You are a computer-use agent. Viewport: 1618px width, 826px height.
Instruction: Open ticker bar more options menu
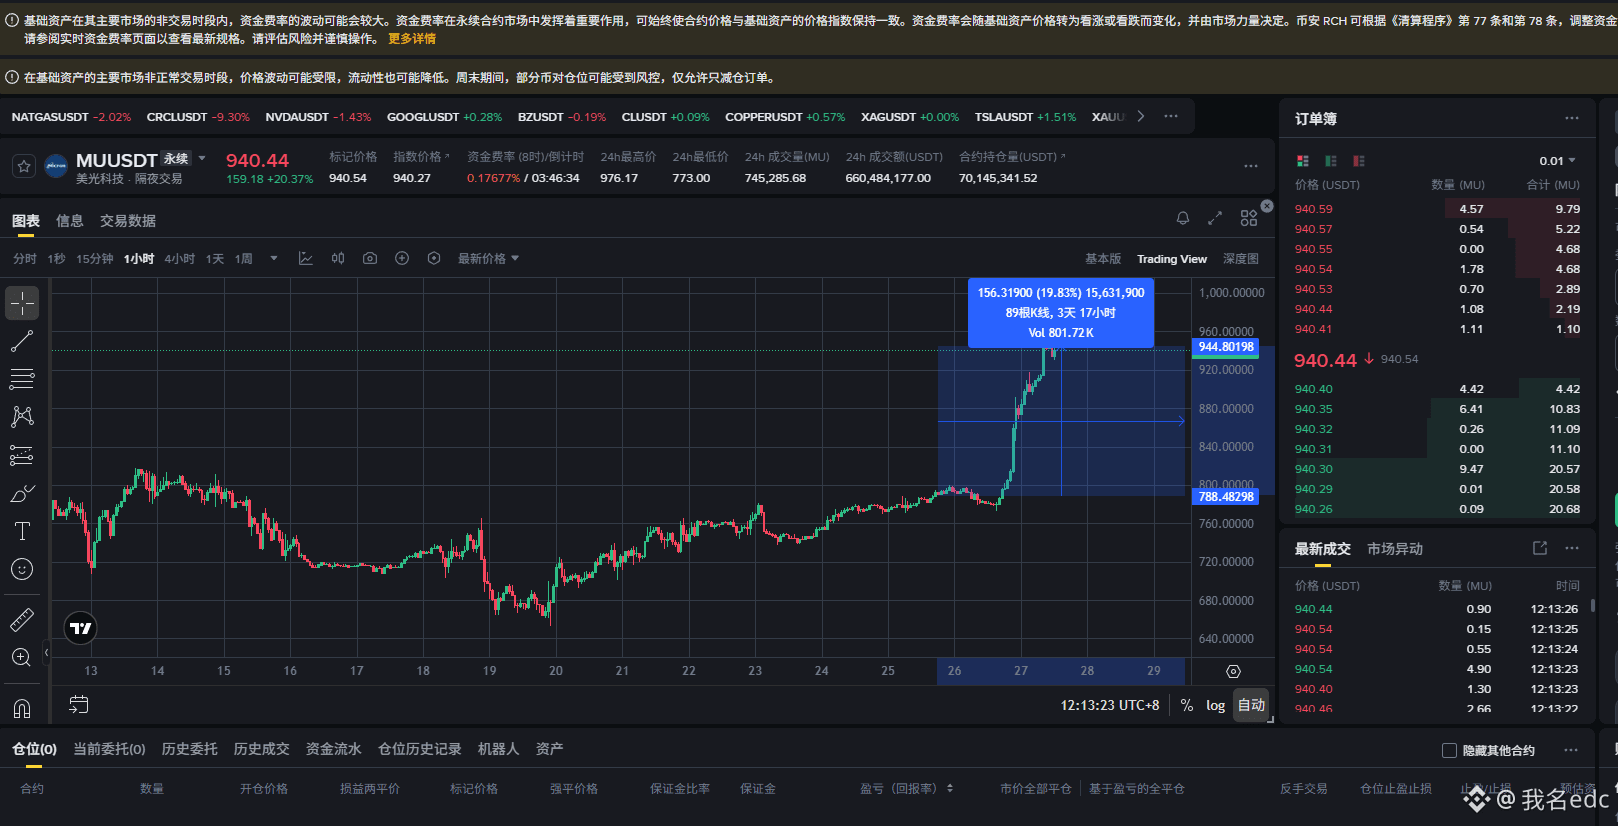click(1171, 117)
